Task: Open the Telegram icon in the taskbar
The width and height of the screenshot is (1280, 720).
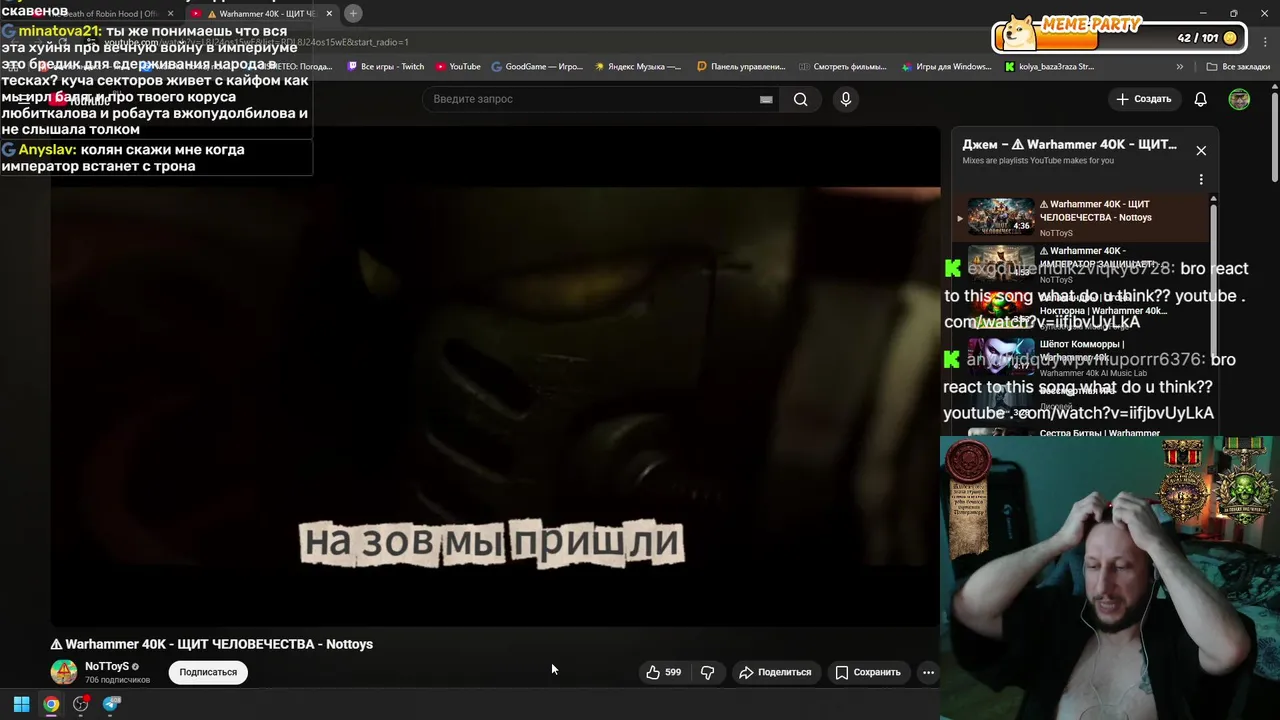Action: [x=111, y=704]
